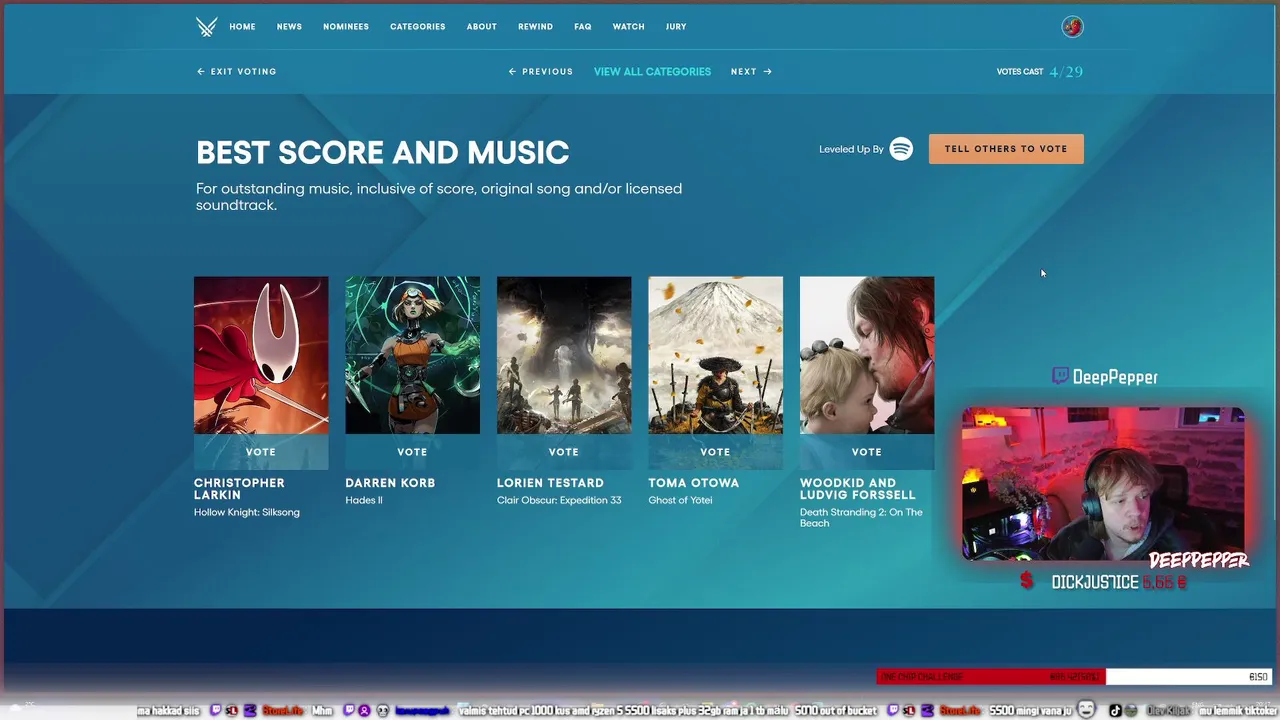This screenshot has height=720, width=1280.
Task: Open the Jury menu item
Action: (676, 27)
